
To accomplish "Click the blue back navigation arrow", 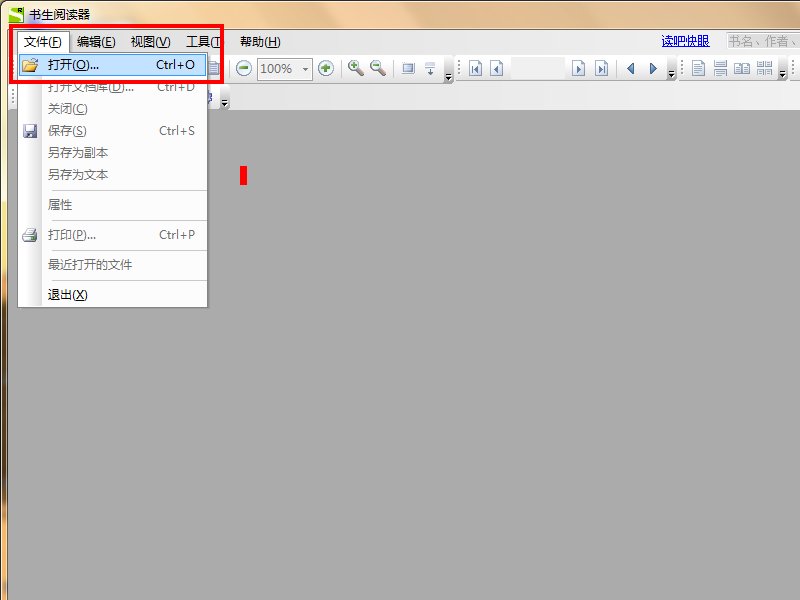I will point(630,69).
